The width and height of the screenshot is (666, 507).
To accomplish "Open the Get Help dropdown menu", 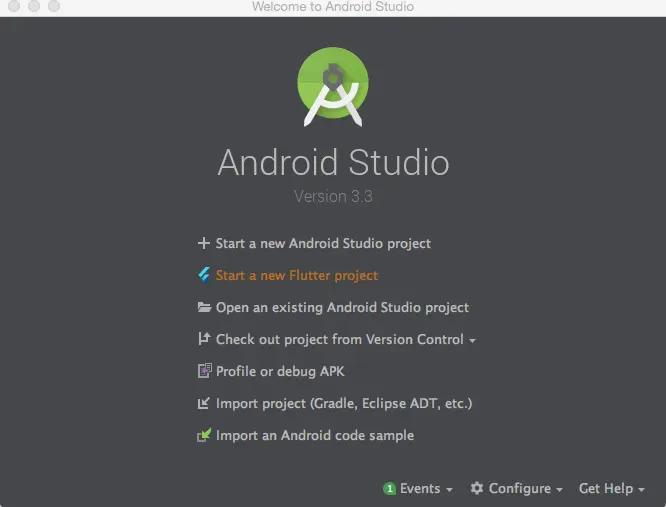I will pyautogui.click(x=612, y=489).
